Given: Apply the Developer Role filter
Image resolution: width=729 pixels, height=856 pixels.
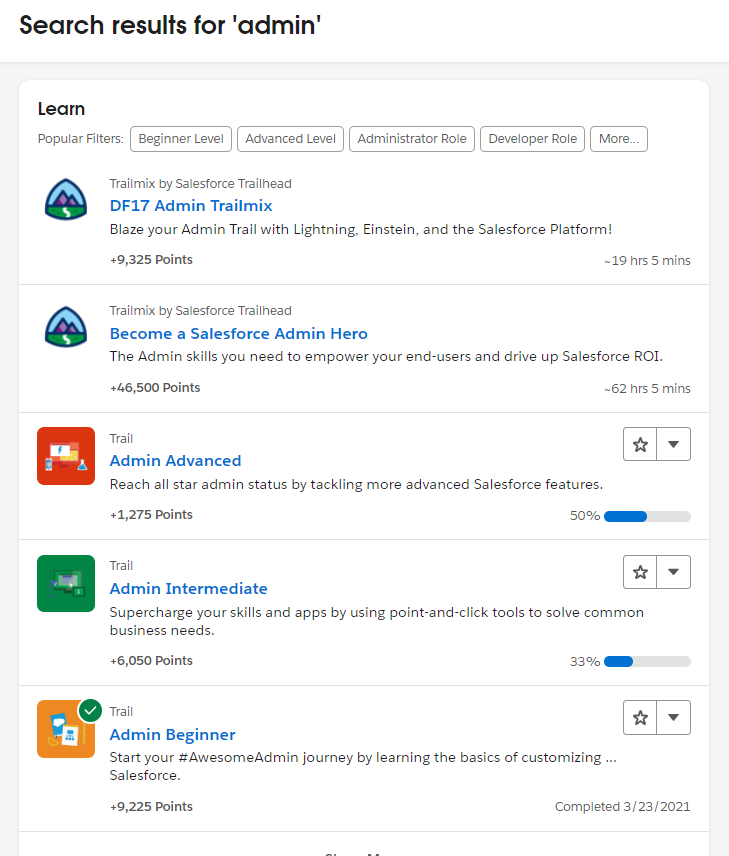Looking at the screenshot, I should pyautogui.click(x=532, y=139).
